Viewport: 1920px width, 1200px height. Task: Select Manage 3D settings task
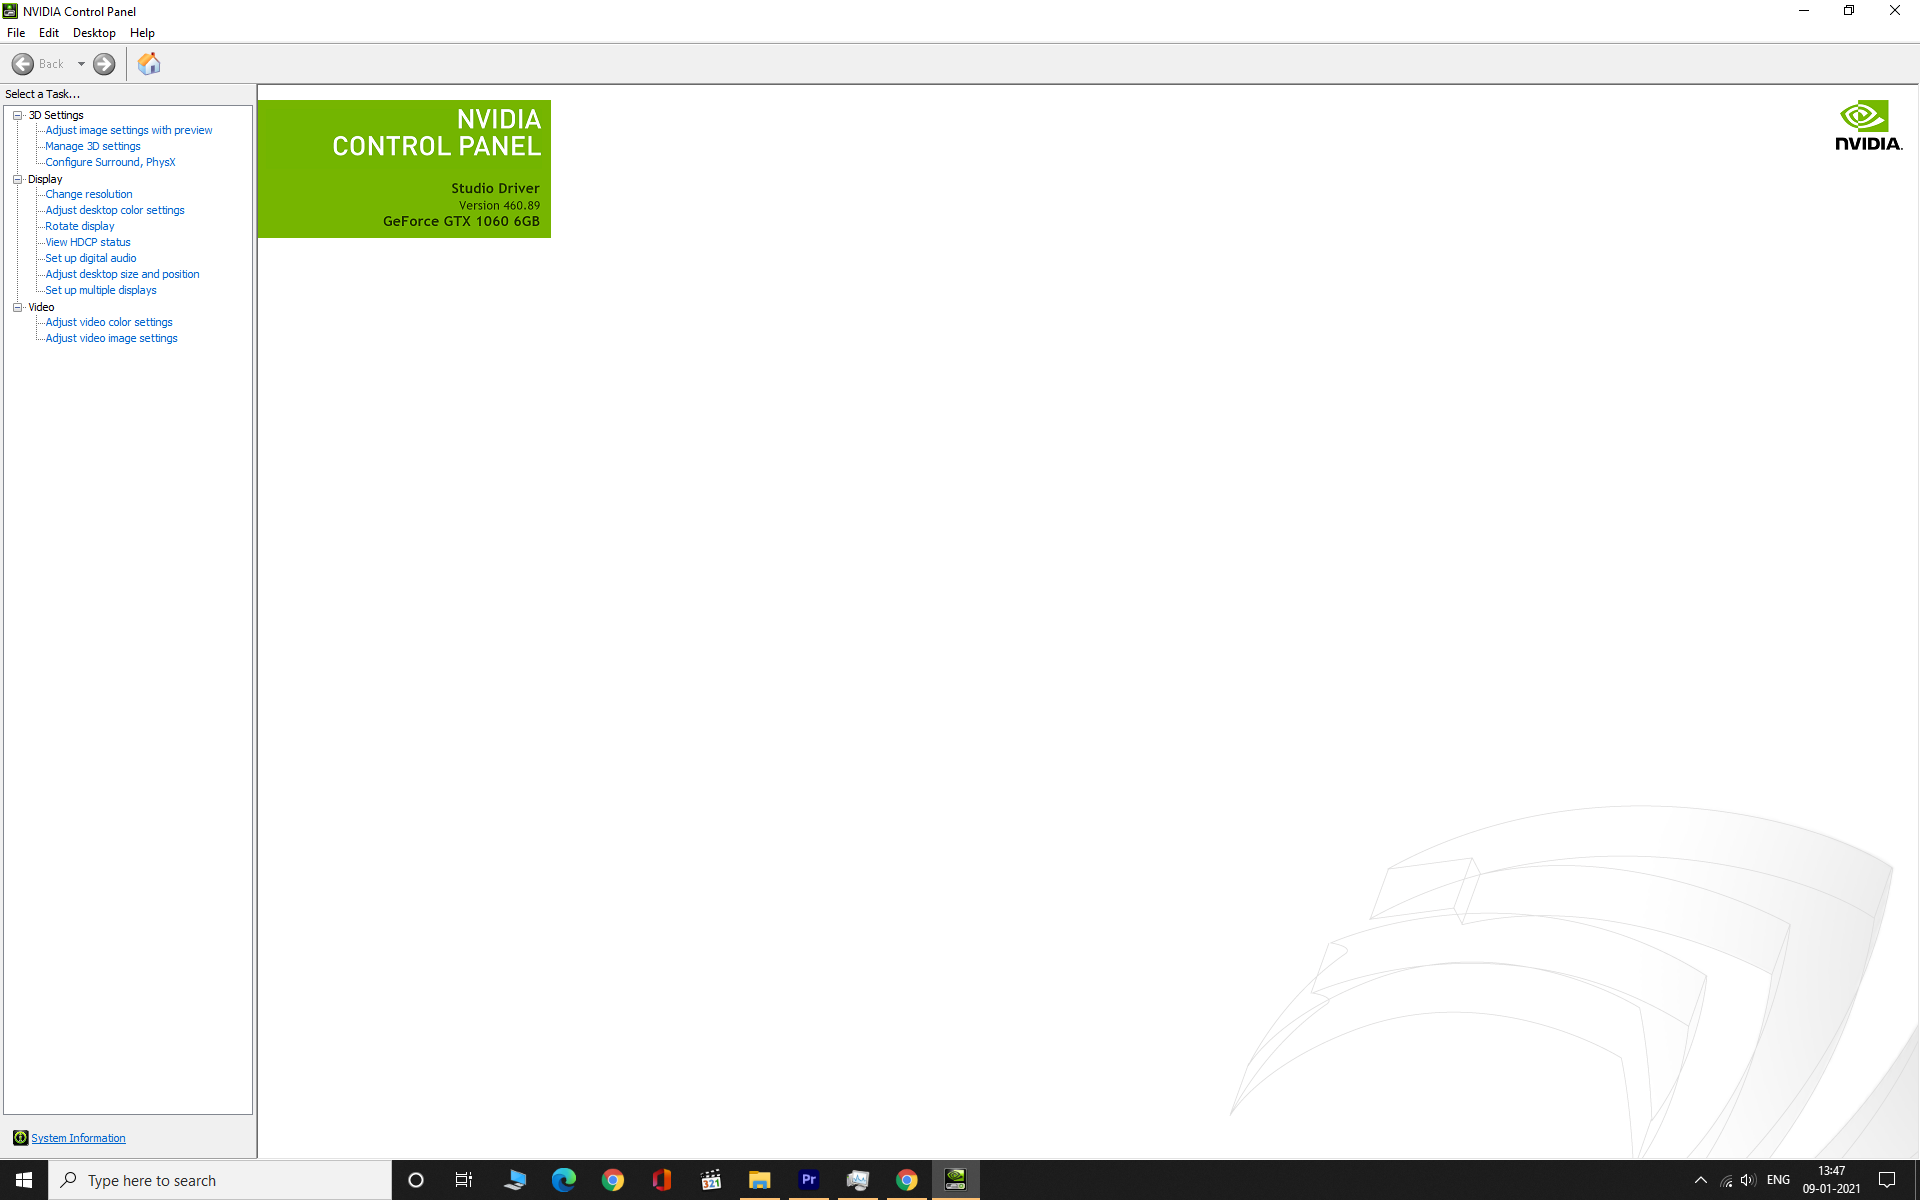coord(92,146)
